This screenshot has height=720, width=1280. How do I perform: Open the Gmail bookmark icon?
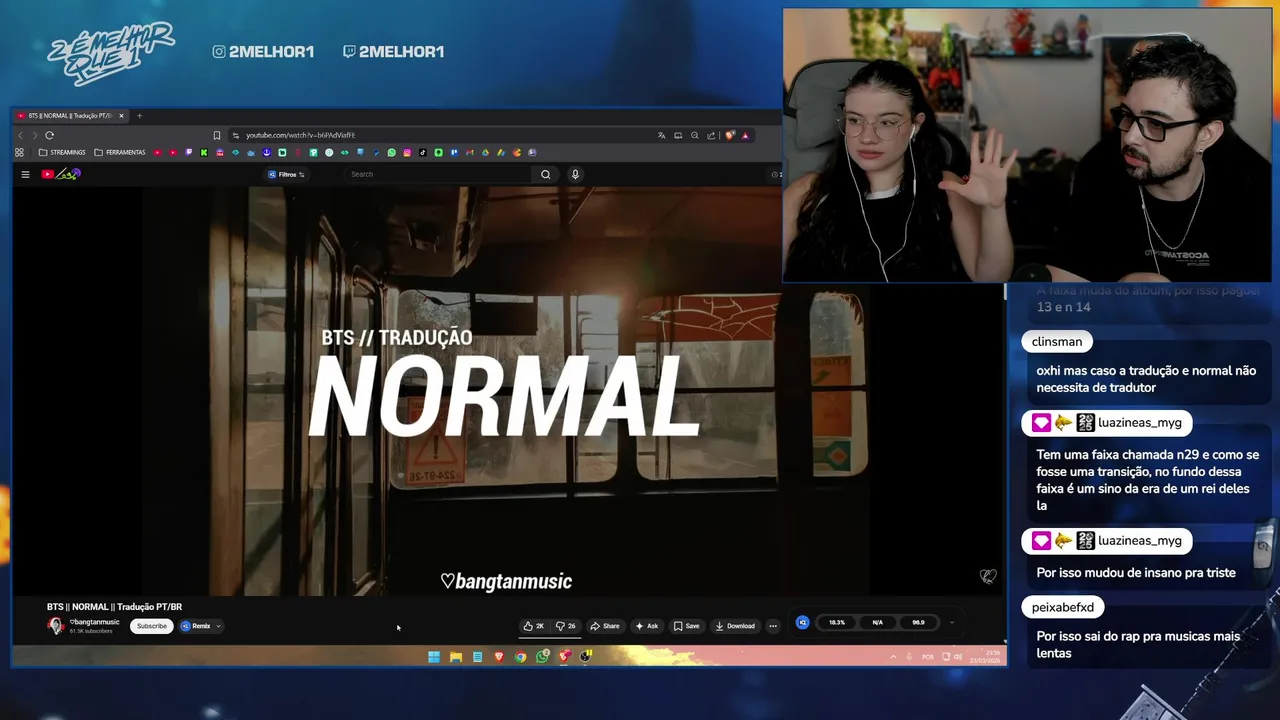point(469,152)
